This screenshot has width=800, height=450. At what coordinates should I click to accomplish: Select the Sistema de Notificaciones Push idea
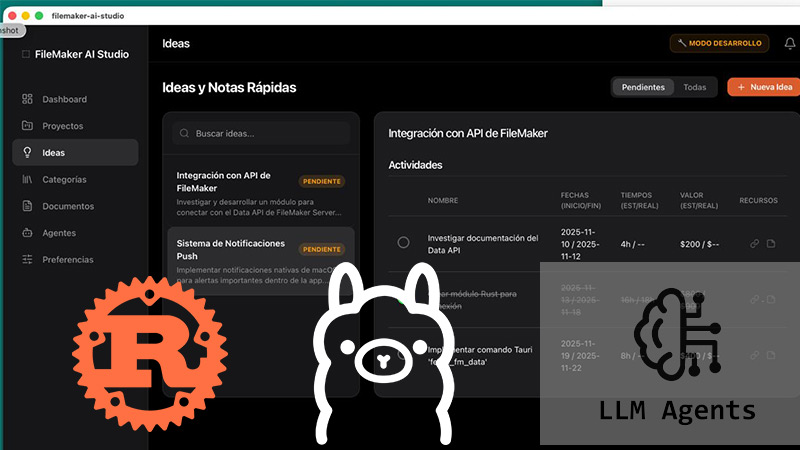(261, 261)
